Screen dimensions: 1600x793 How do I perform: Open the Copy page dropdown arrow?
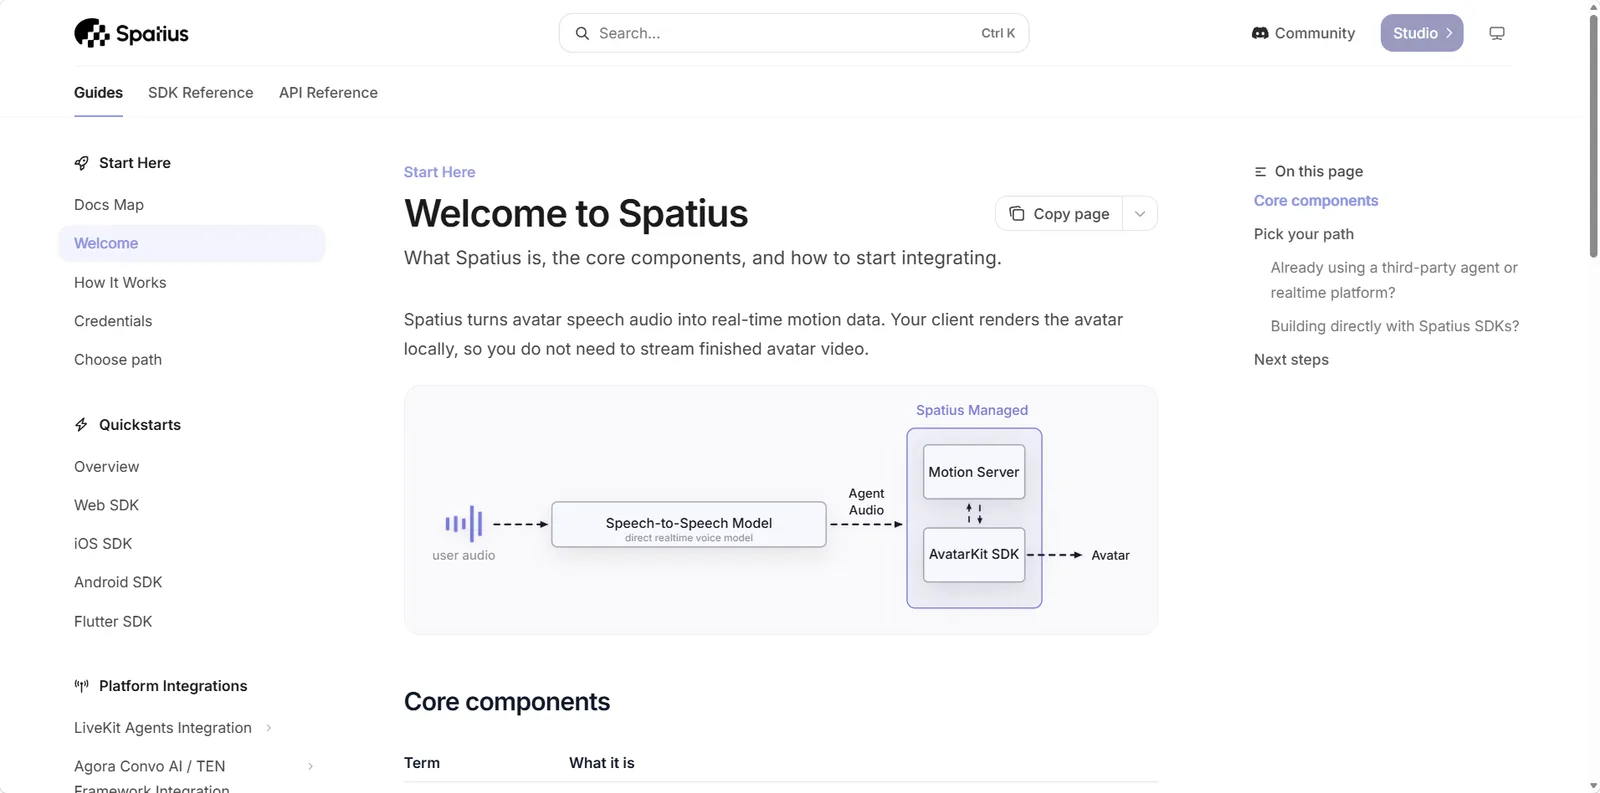[1140, 214]
